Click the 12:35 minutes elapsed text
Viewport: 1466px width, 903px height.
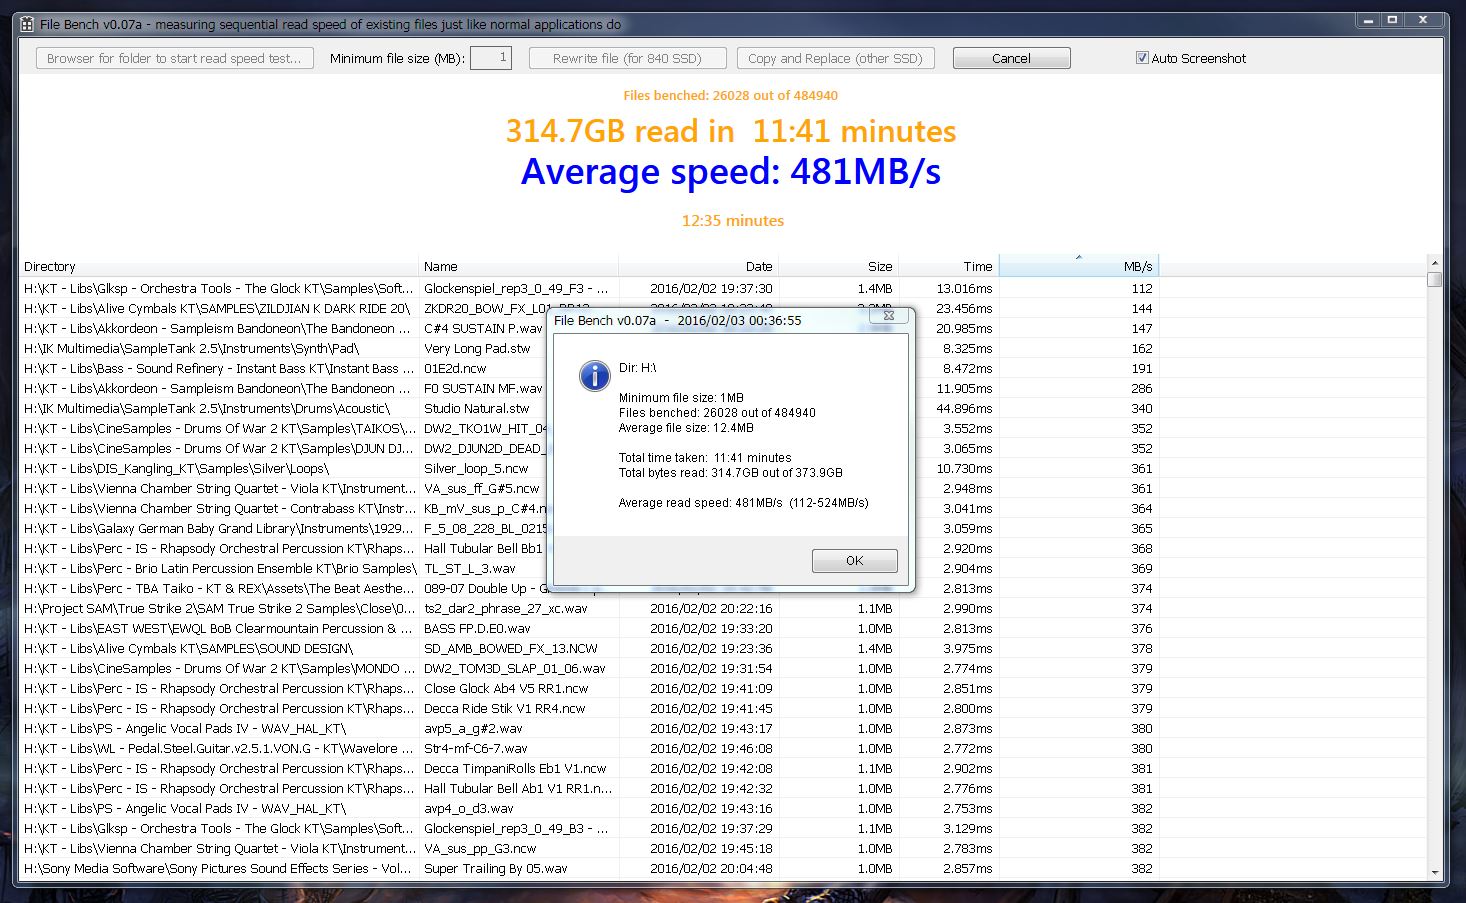pyautogui.click(x=733, y=220)
